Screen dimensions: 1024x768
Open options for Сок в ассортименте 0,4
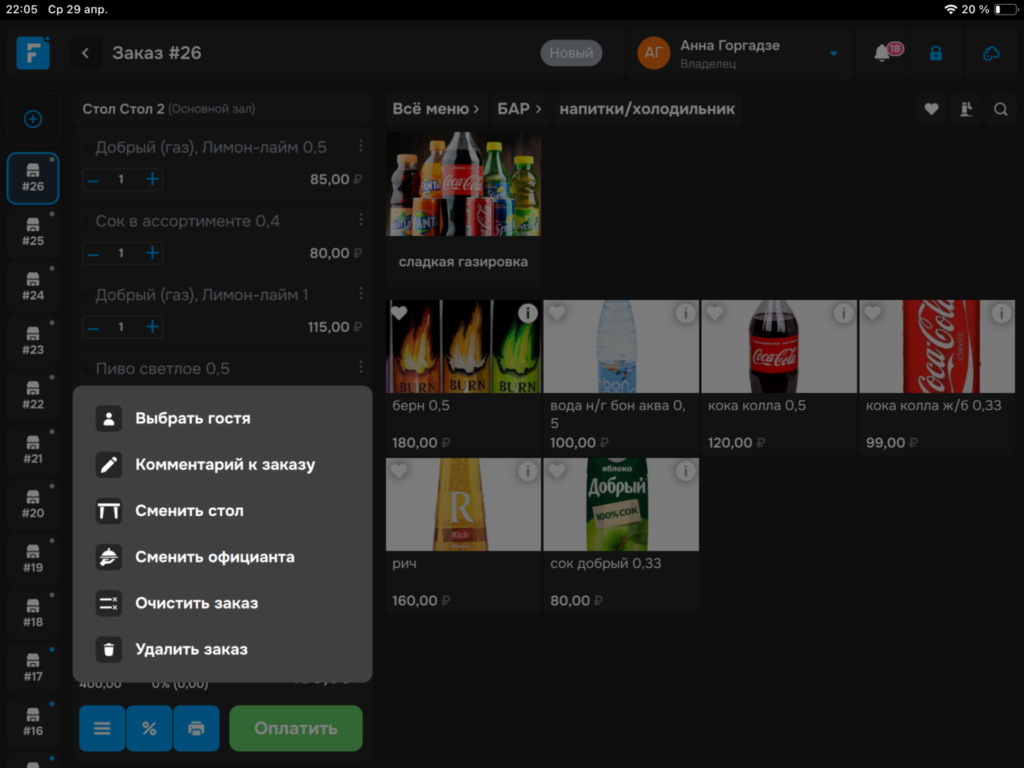tap(360, 220)
